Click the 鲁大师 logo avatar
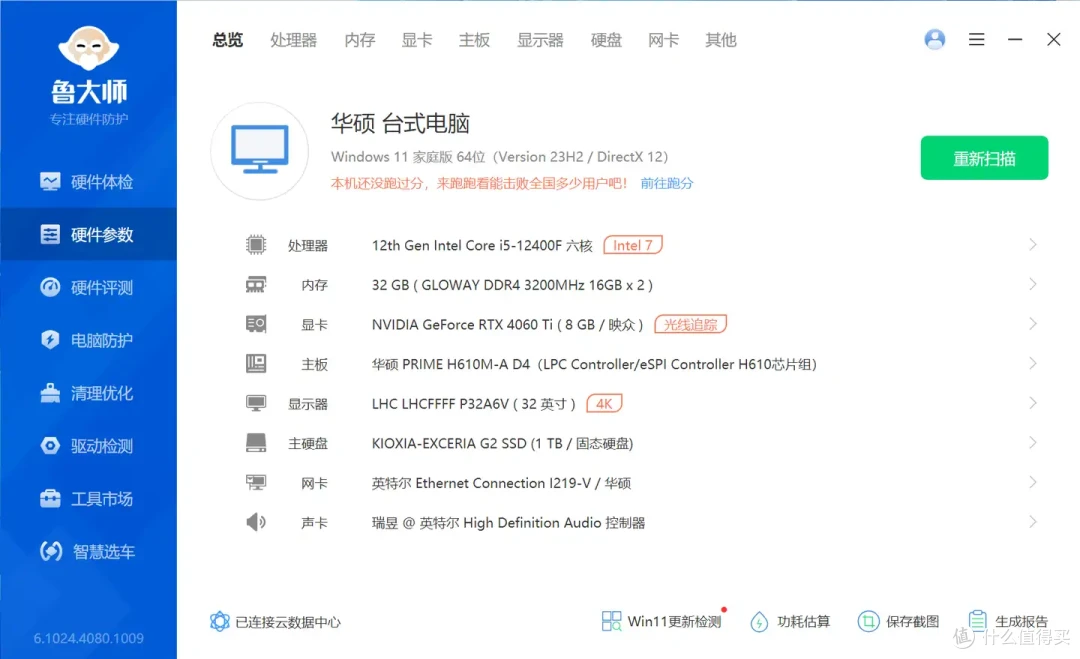Screen dimensions: 1080x659 (88, 48)
